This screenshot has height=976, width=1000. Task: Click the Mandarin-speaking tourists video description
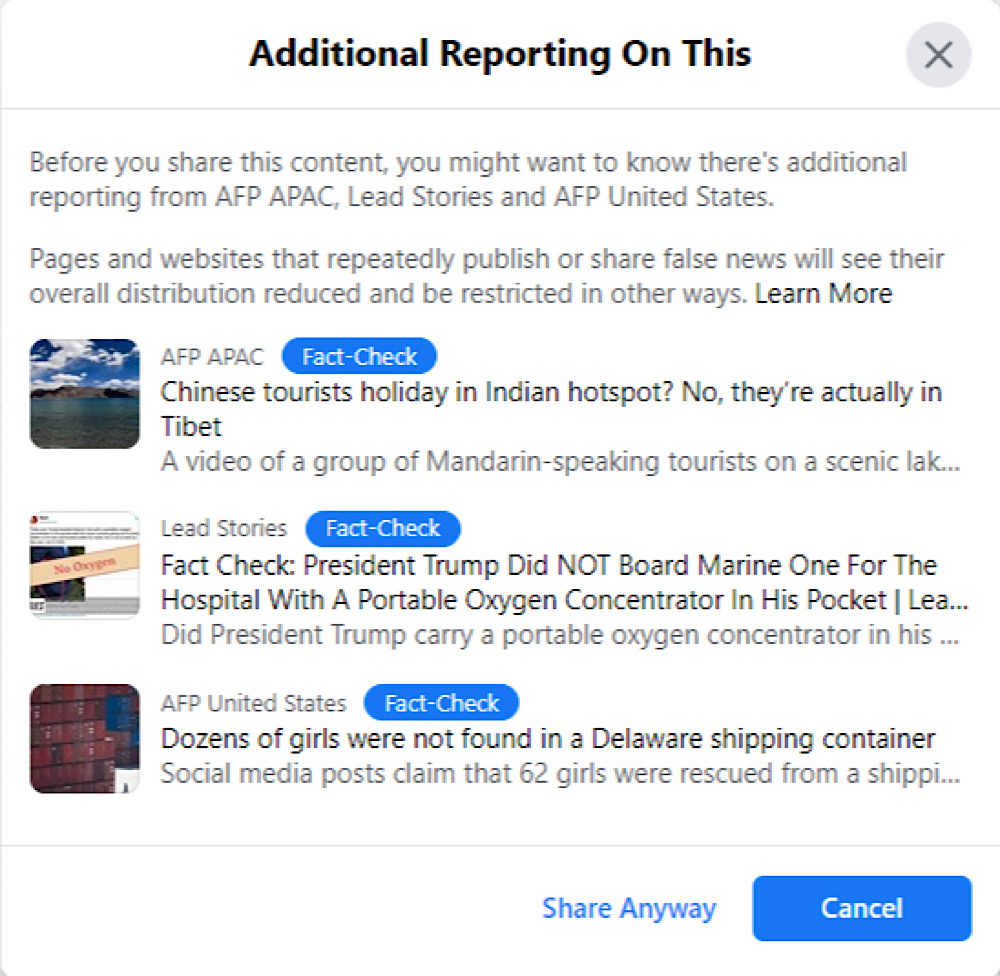(561, 461)
